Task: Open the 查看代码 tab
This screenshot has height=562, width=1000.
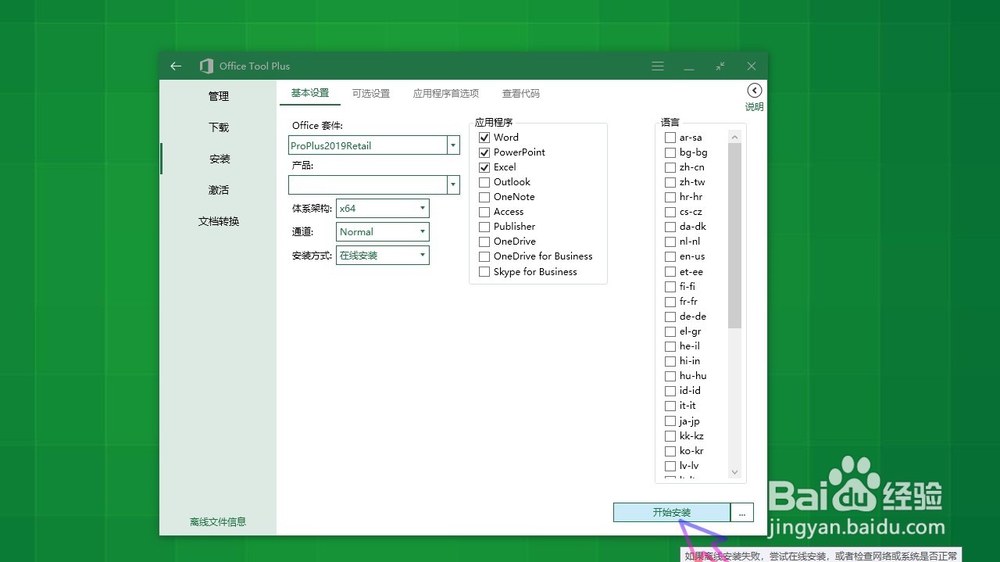Action: click(x=520, y=94)
